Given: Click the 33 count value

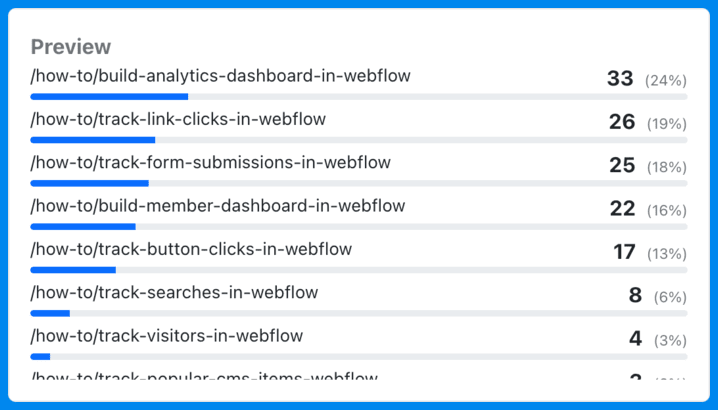Looking at the screenshot, I should pos(620,79).
